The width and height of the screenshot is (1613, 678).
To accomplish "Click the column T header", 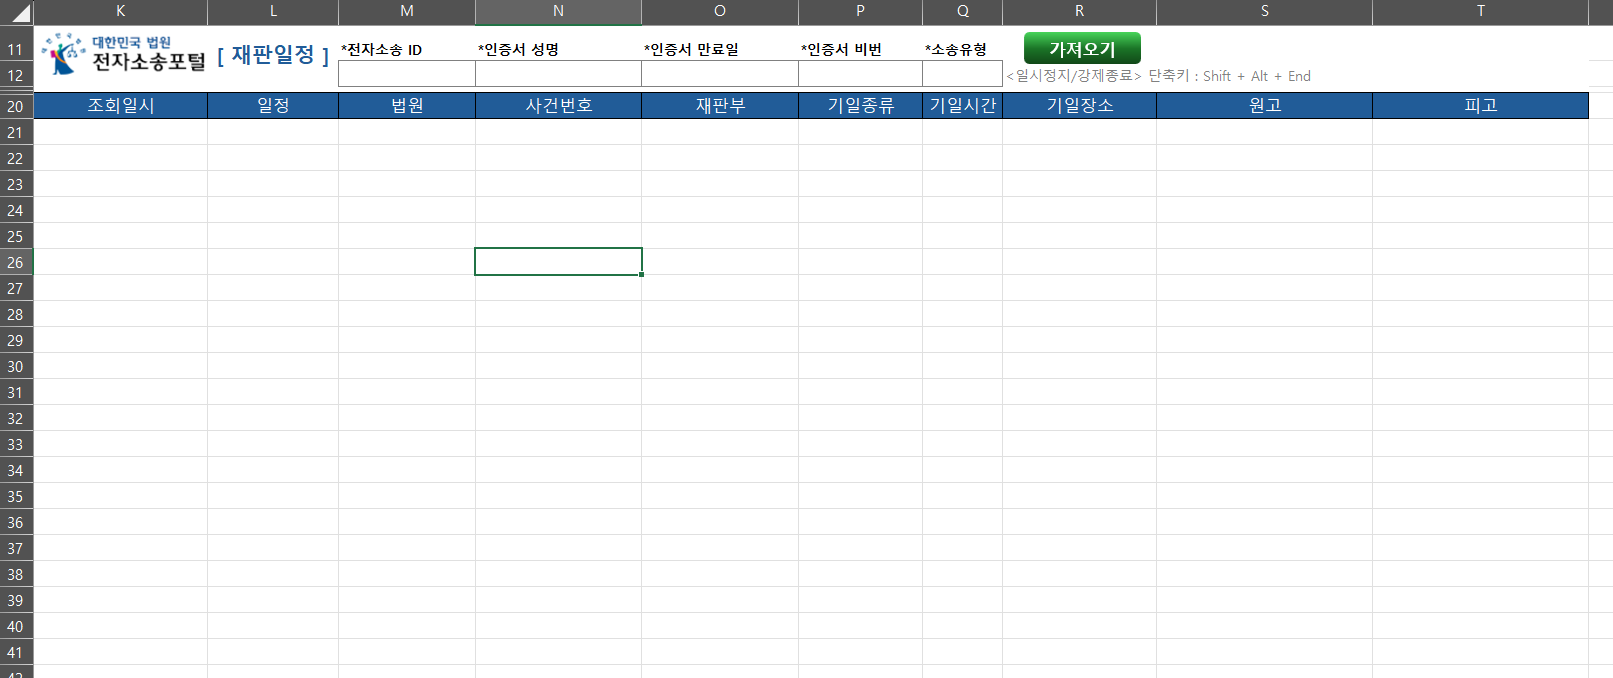I will pyautogui.click(x=1480, y=11).
